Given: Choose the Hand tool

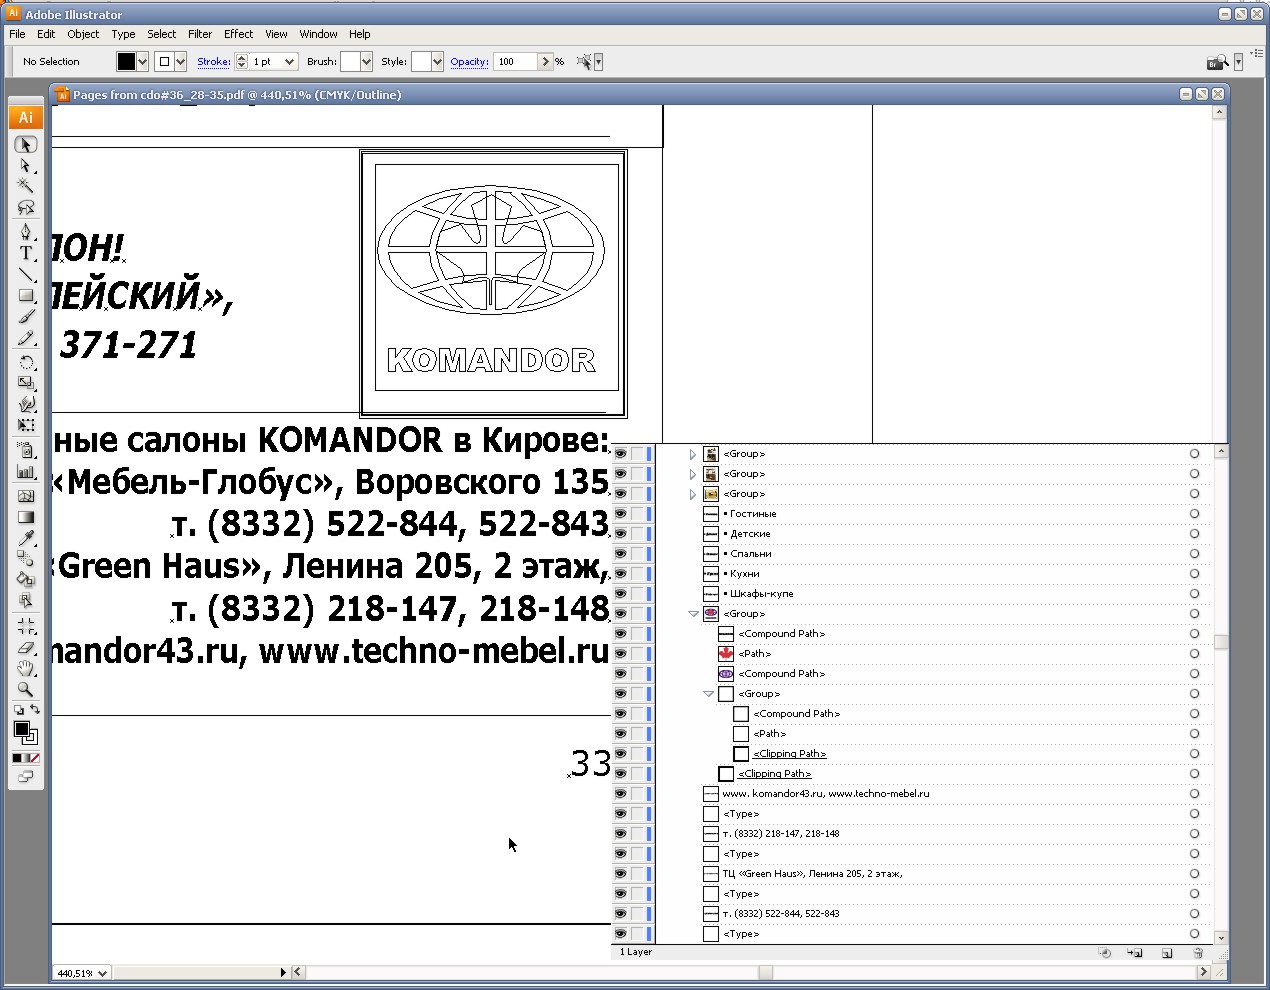Looking at the screenshot, I should (x=26, y=669).
